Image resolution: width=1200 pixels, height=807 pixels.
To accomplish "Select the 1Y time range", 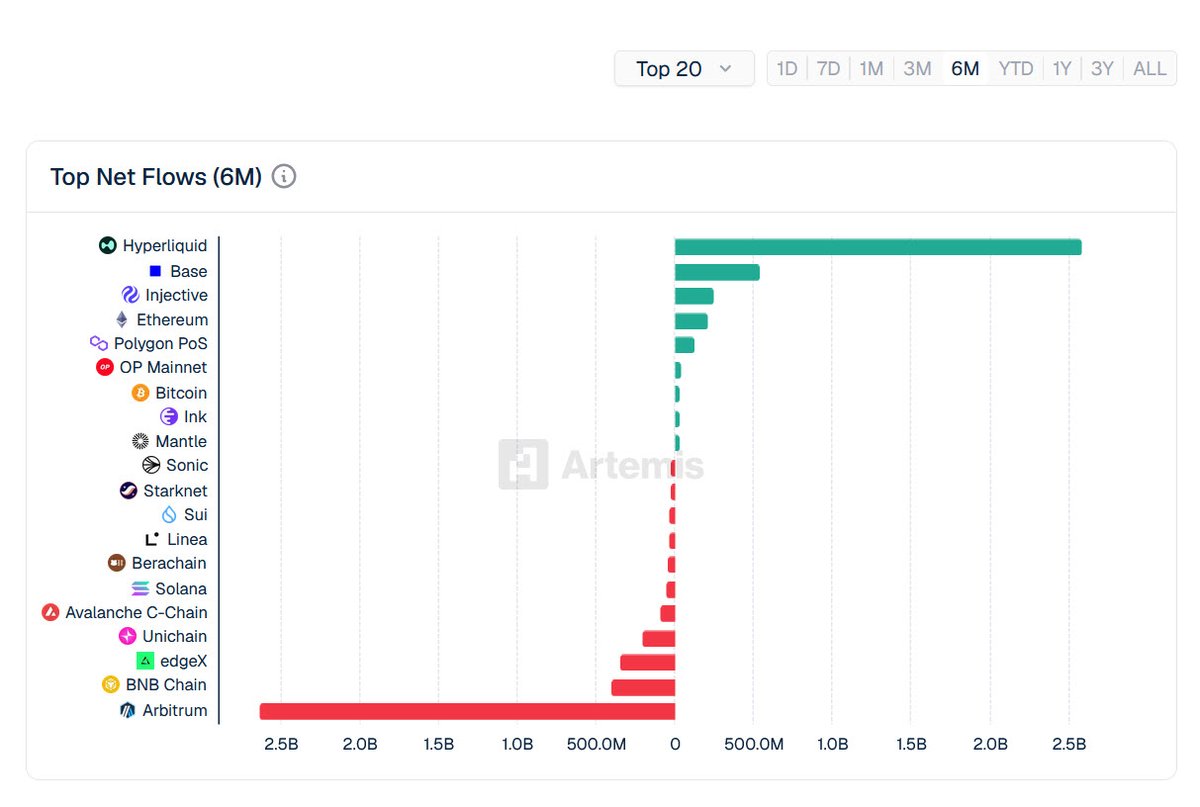I will coord(1062,69).
